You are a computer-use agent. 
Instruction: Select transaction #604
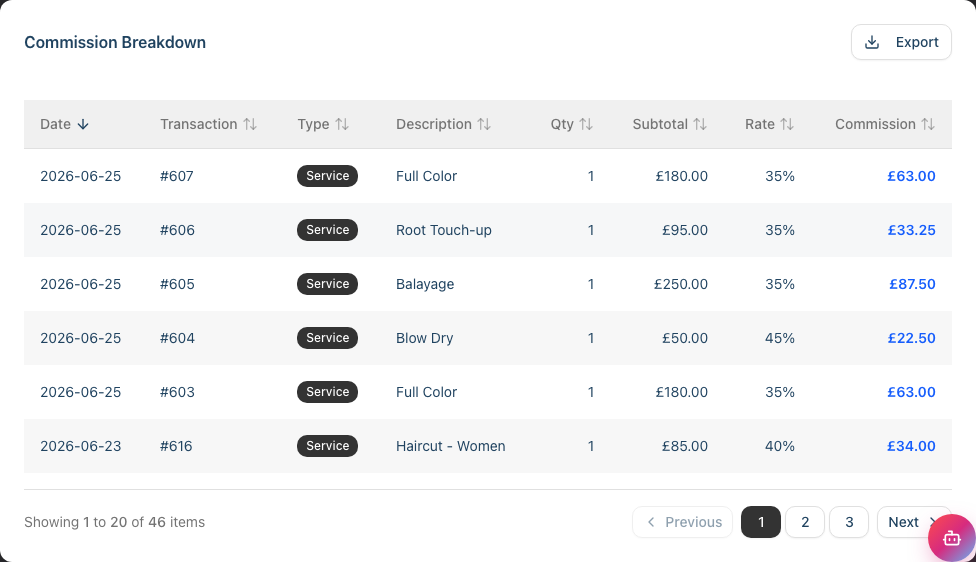[177, 339]
